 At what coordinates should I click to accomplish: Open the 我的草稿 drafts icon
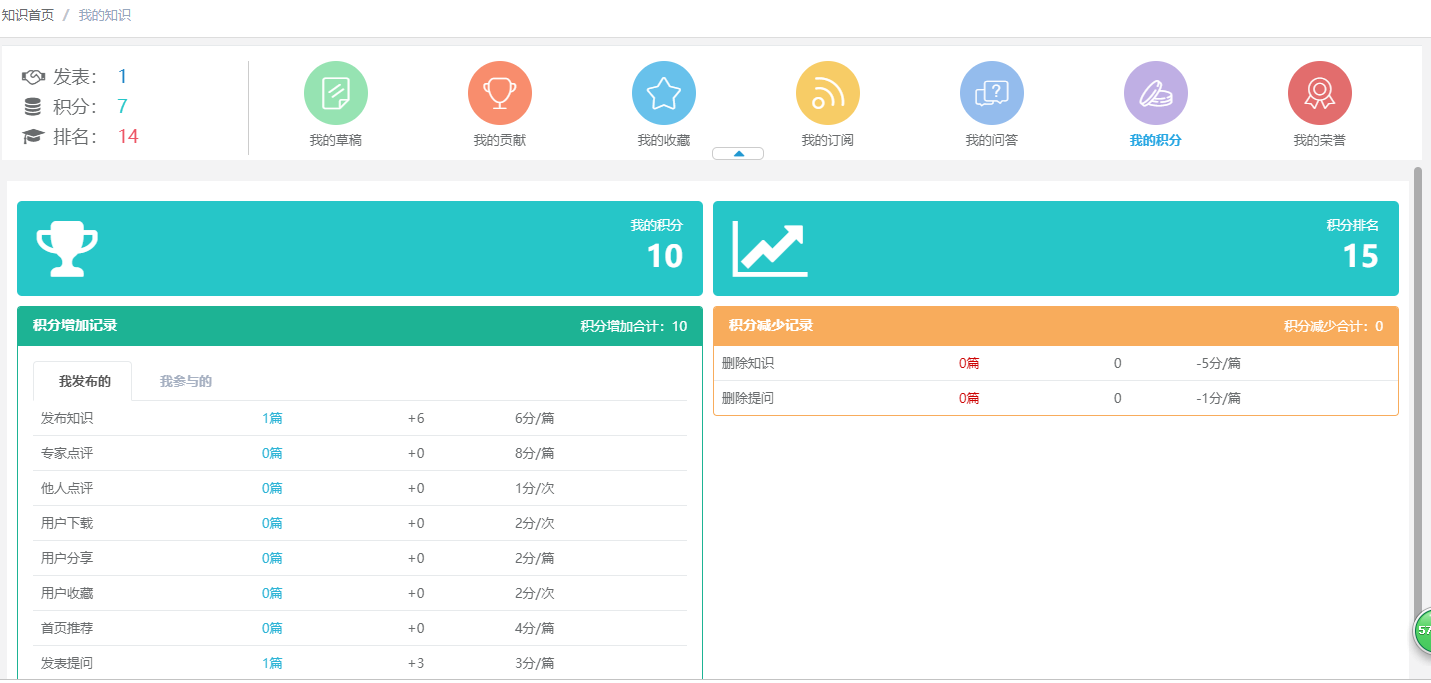point(336,93)
